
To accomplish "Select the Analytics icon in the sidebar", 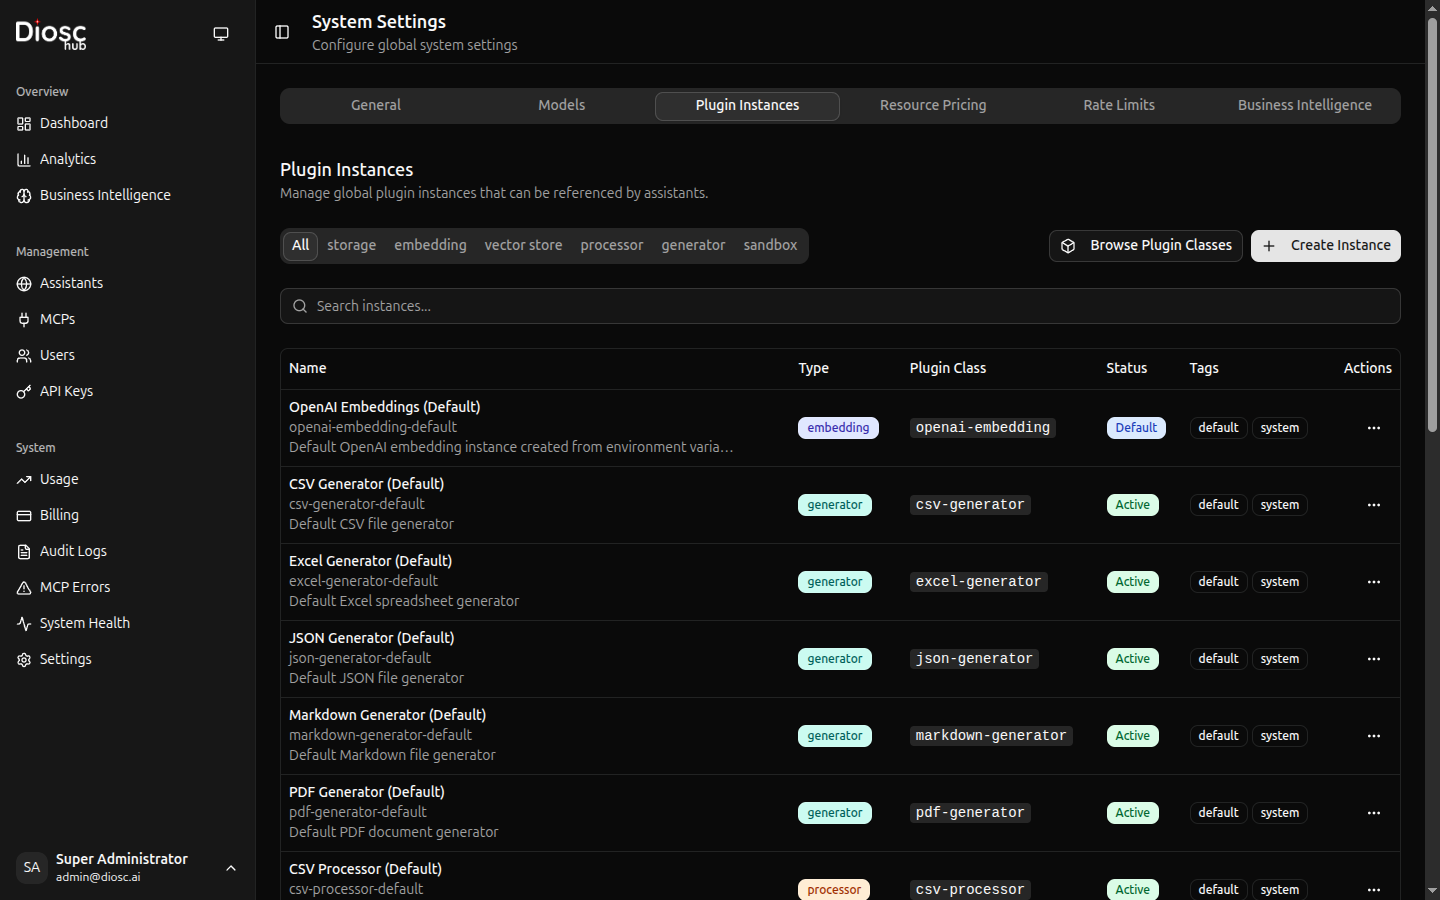I will (x=23, y=159).
